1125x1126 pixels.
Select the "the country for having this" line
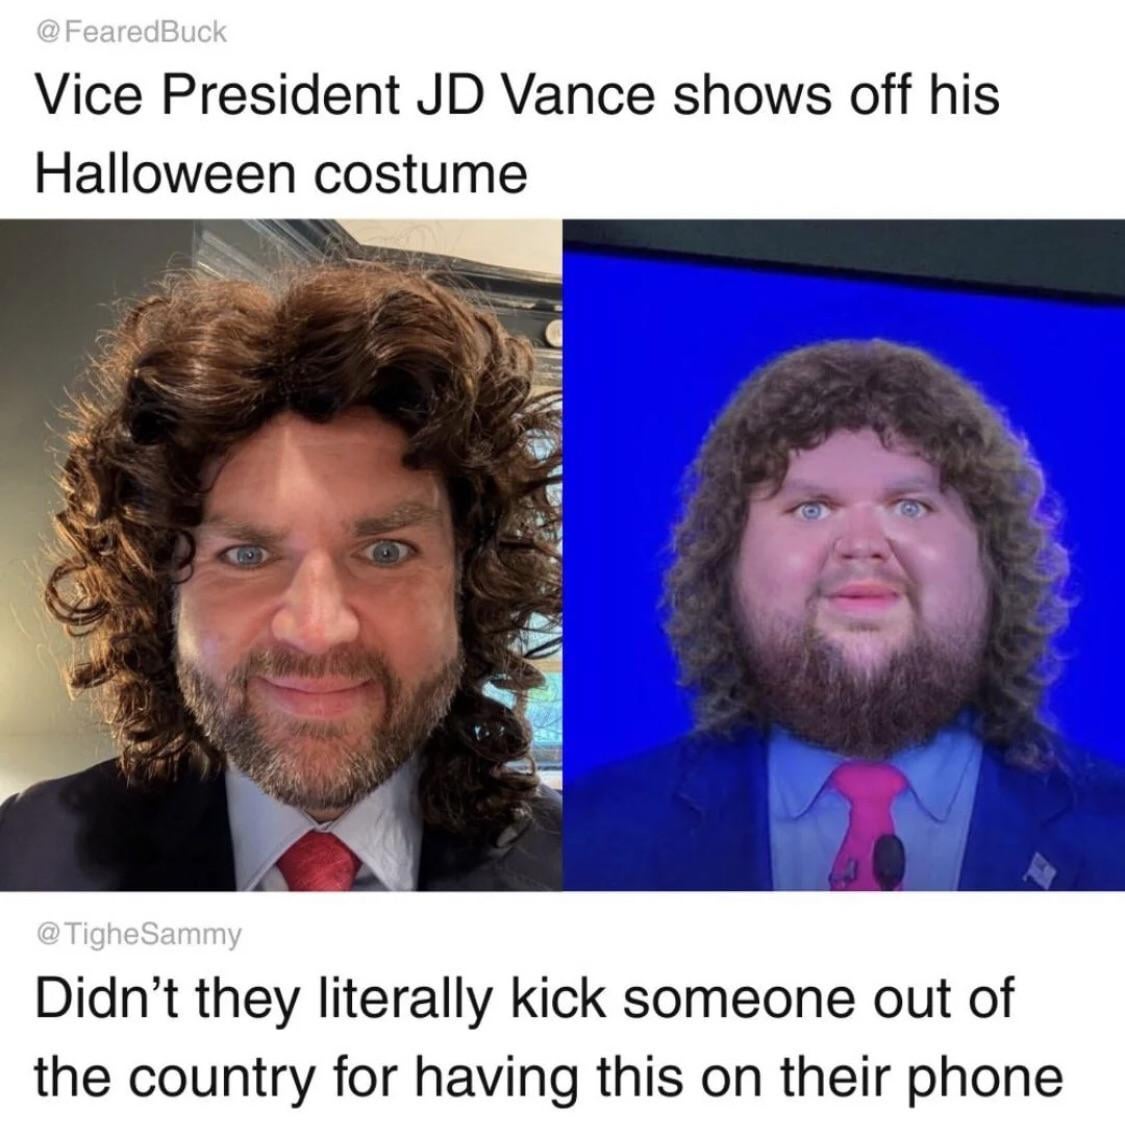pyautogui.click(x=549, y=1076)
